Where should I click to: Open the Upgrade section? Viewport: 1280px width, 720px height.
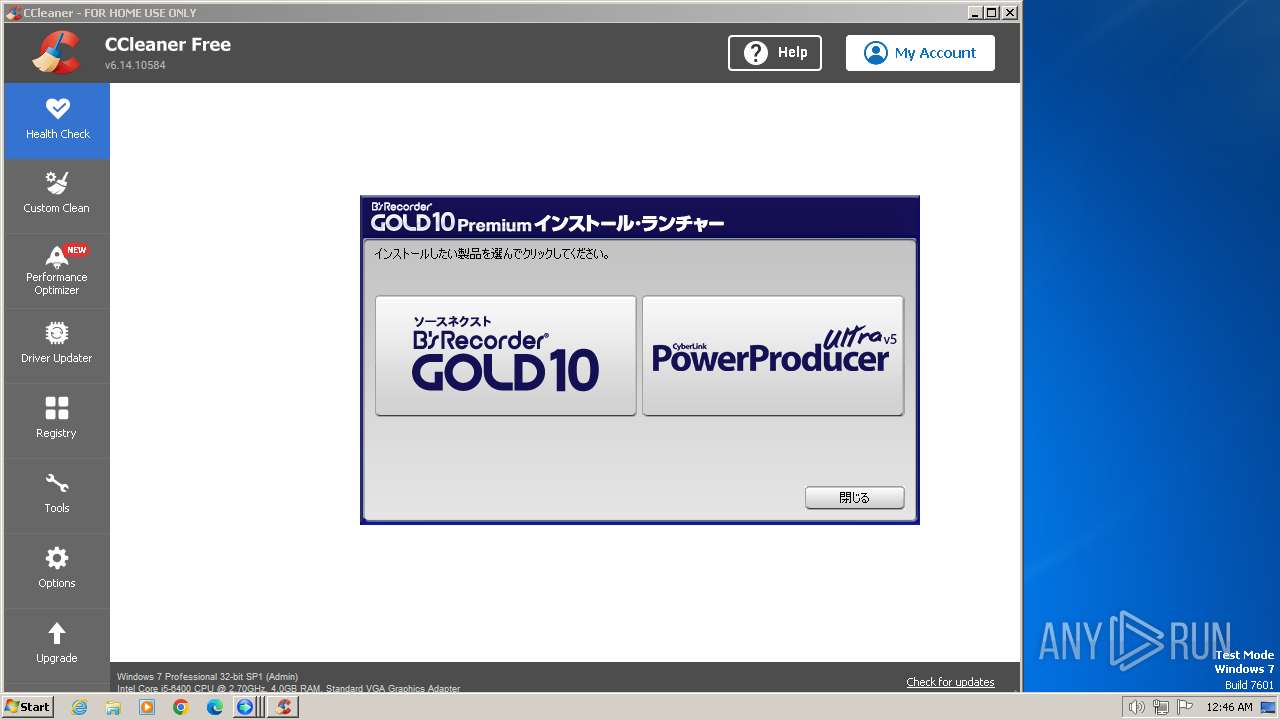57,646
